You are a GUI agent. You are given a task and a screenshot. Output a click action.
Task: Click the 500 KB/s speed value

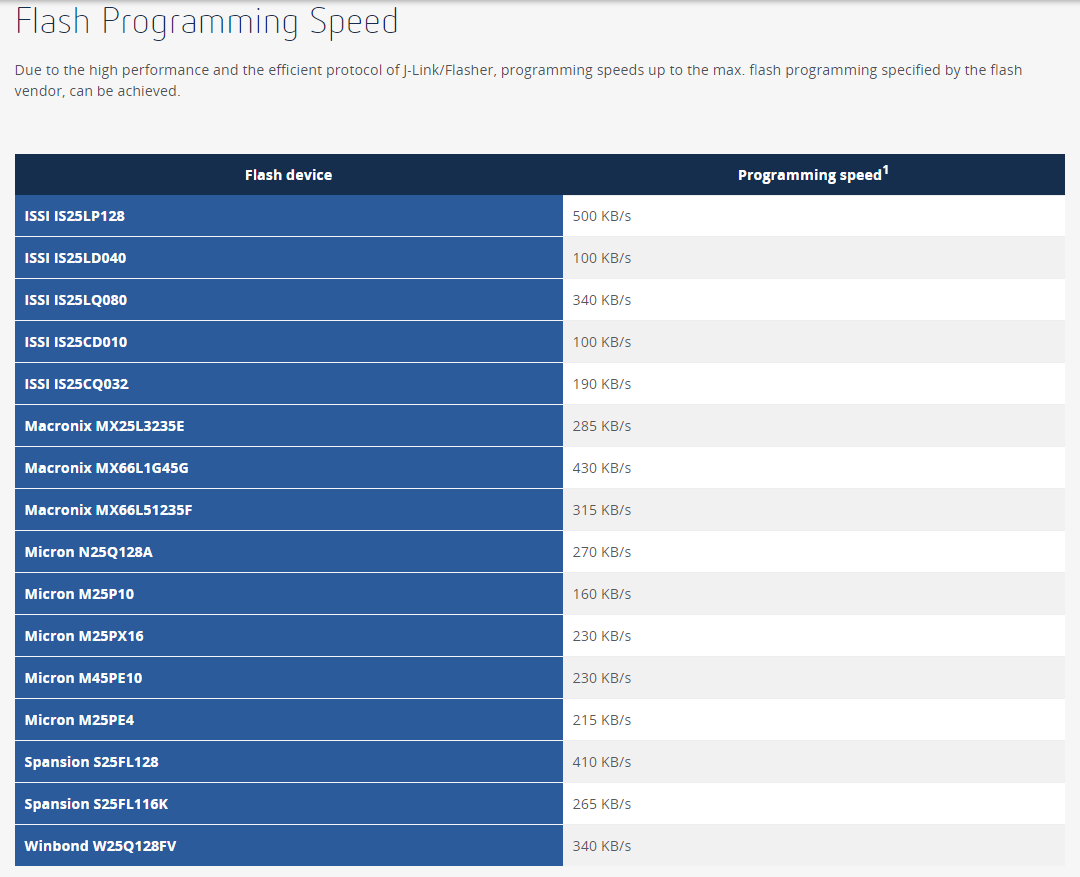[x=602, y=216]
